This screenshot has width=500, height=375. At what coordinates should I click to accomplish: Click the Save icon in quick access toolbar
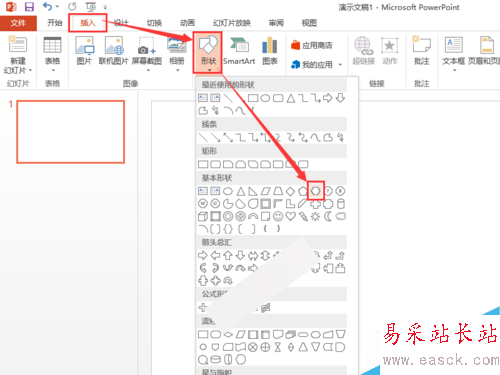click(x=29, y=7)
